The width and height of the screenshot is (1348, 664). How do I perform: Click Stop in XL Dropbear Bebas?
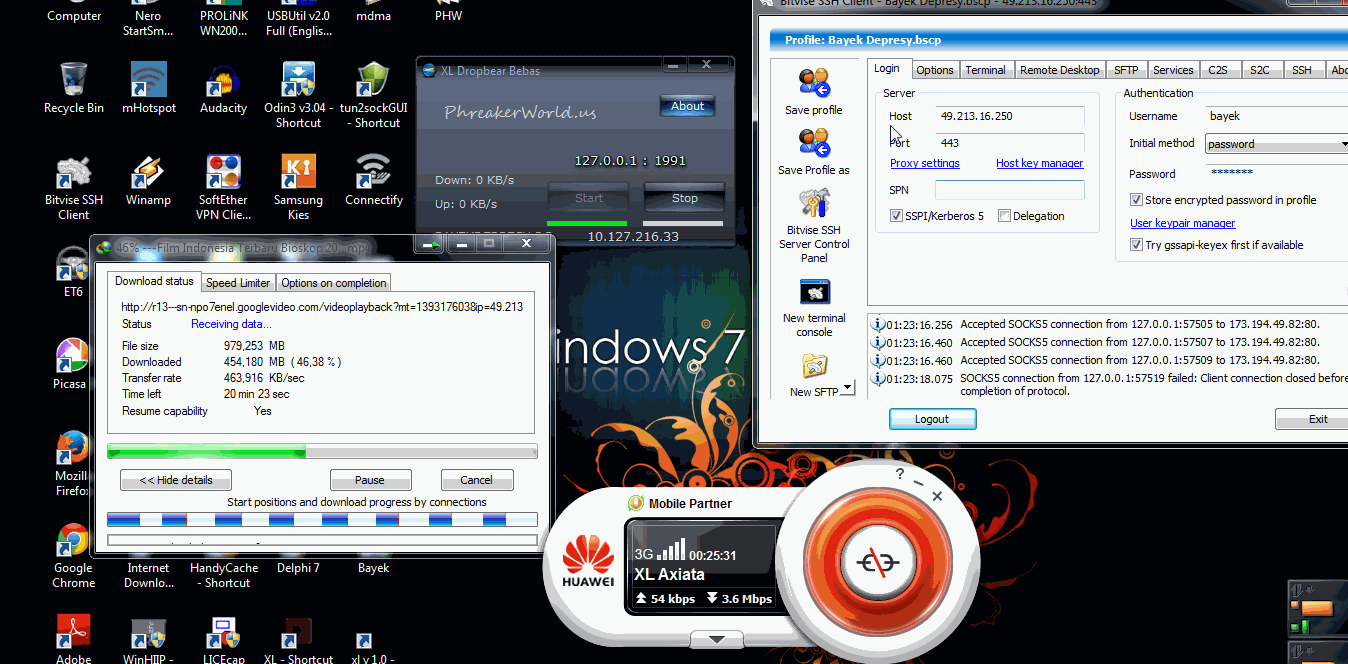[x=684, y=198]
